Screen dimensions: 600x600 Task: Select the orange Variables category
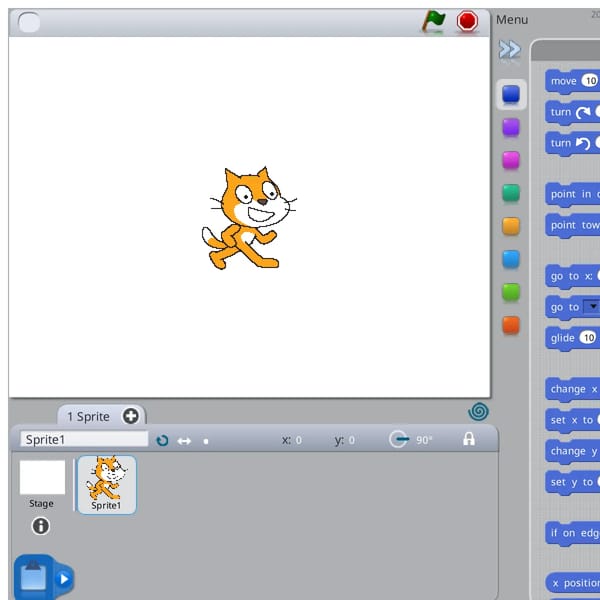pyautogui.click(x=511, y=325)
